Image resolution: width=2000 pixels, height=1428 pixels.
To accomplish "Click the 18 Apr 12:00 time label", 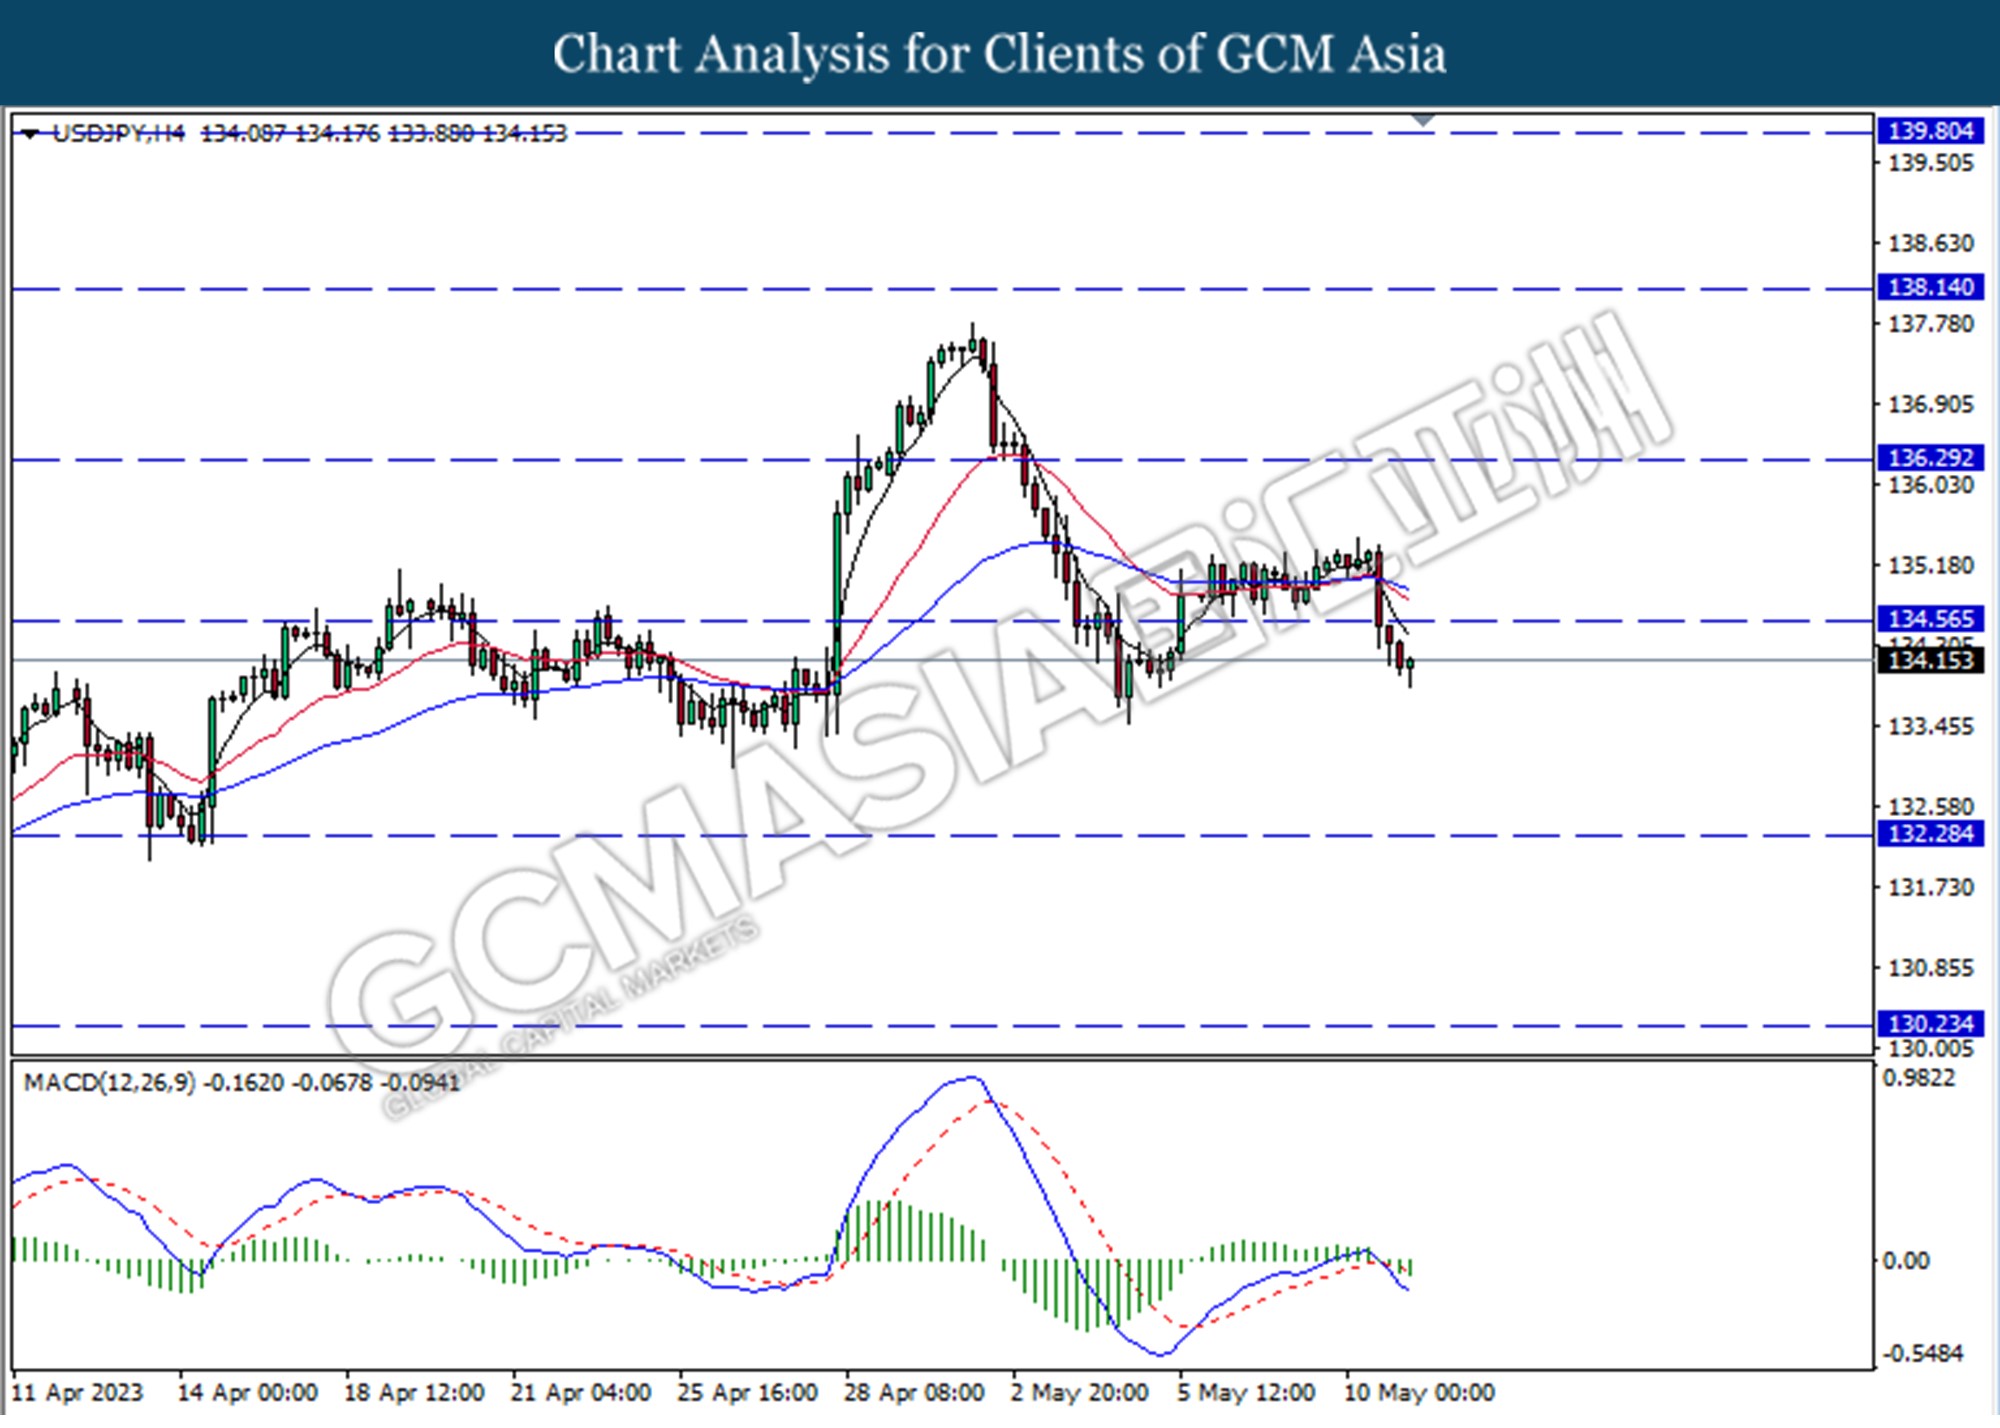I will (x=414, y=1393).
